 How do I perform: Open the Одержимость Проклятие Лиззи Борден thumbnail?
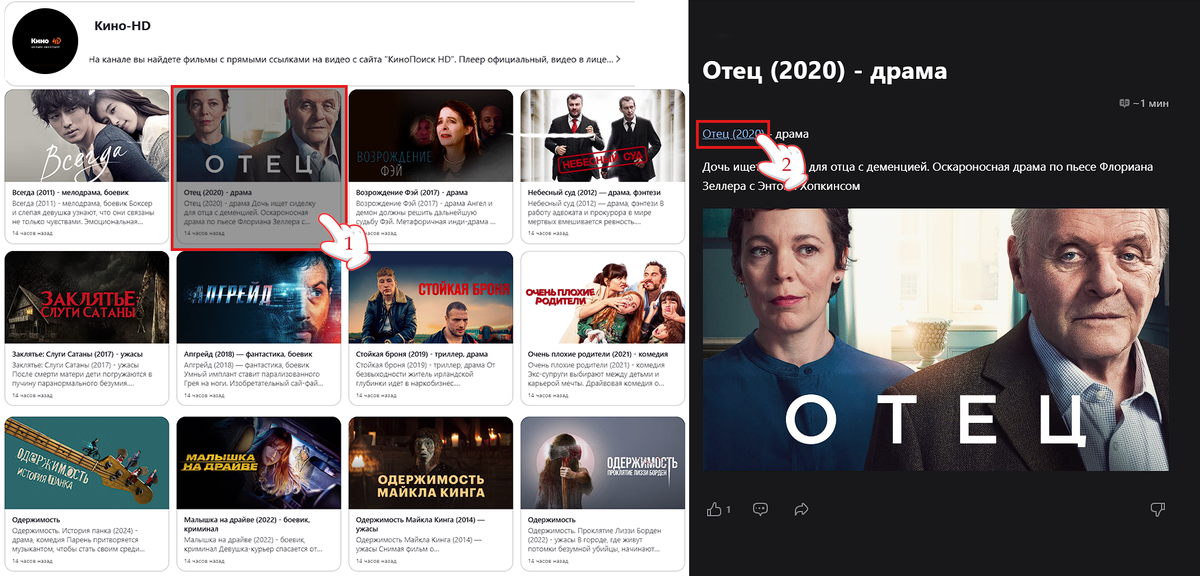click(x=603, y=462)
